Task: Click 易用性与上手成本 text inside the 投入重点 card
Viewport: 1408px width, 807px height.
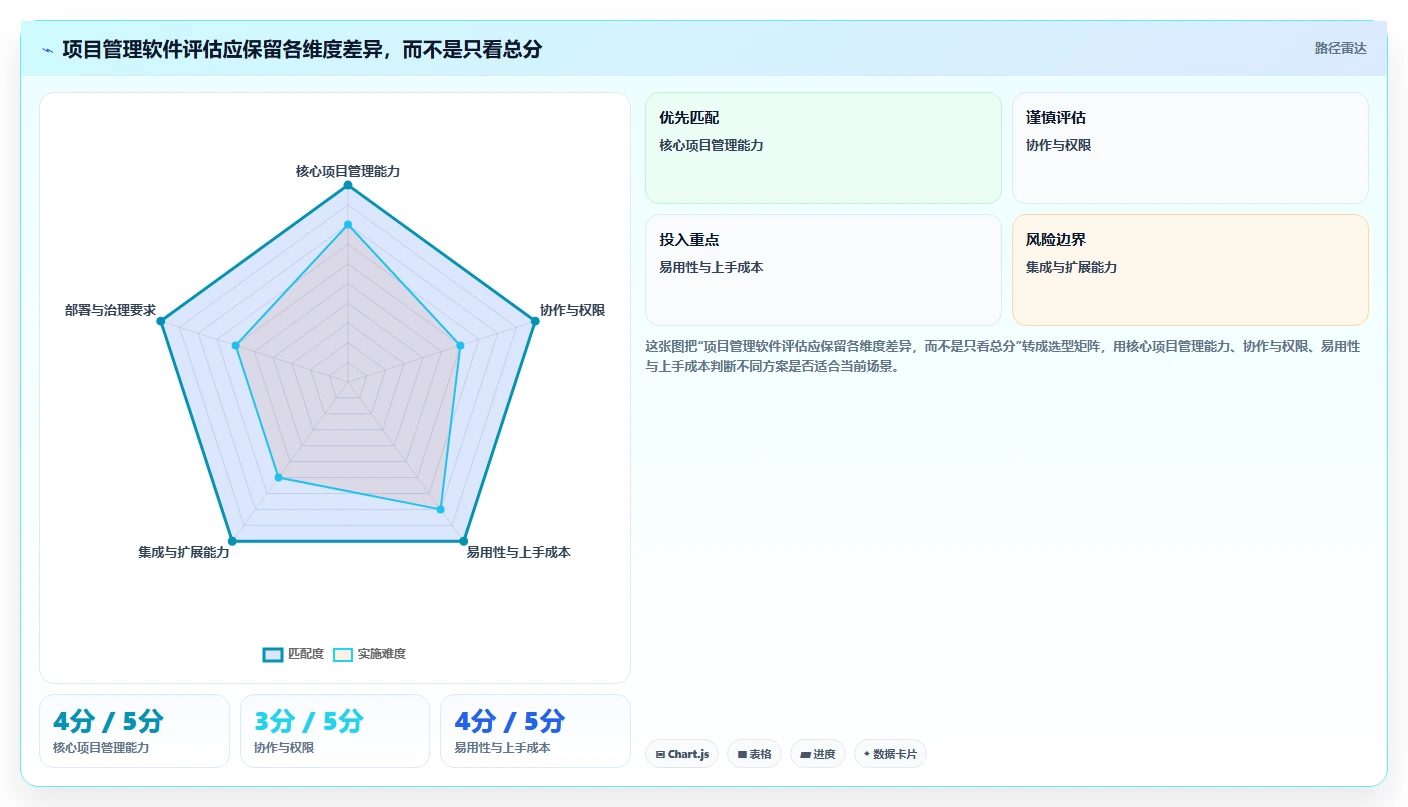Action: tap(711, 267)
